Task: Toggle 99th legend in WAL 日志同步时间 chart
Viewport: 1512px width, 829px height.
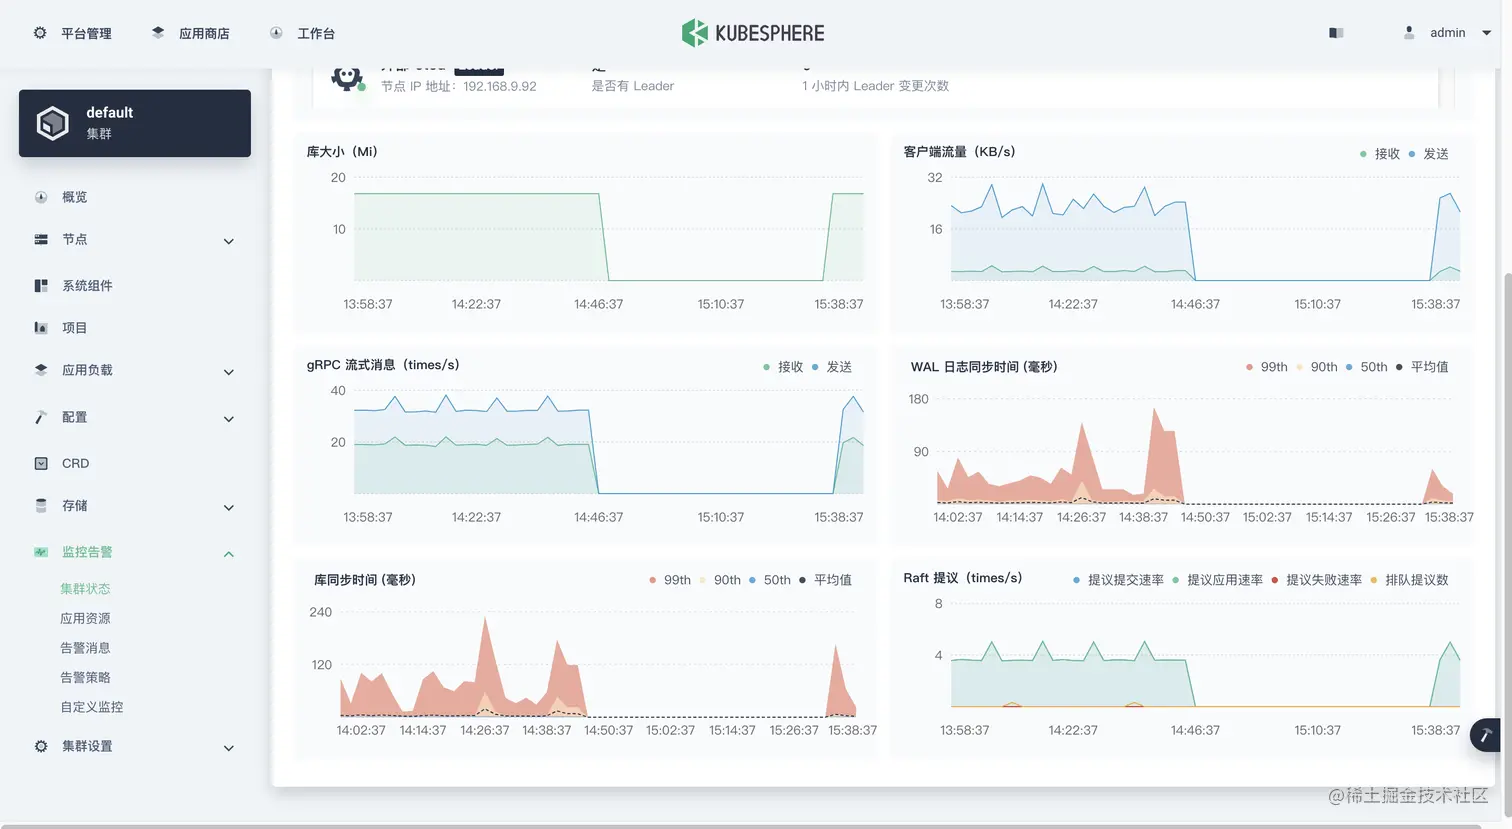Action: [1267, 367]
